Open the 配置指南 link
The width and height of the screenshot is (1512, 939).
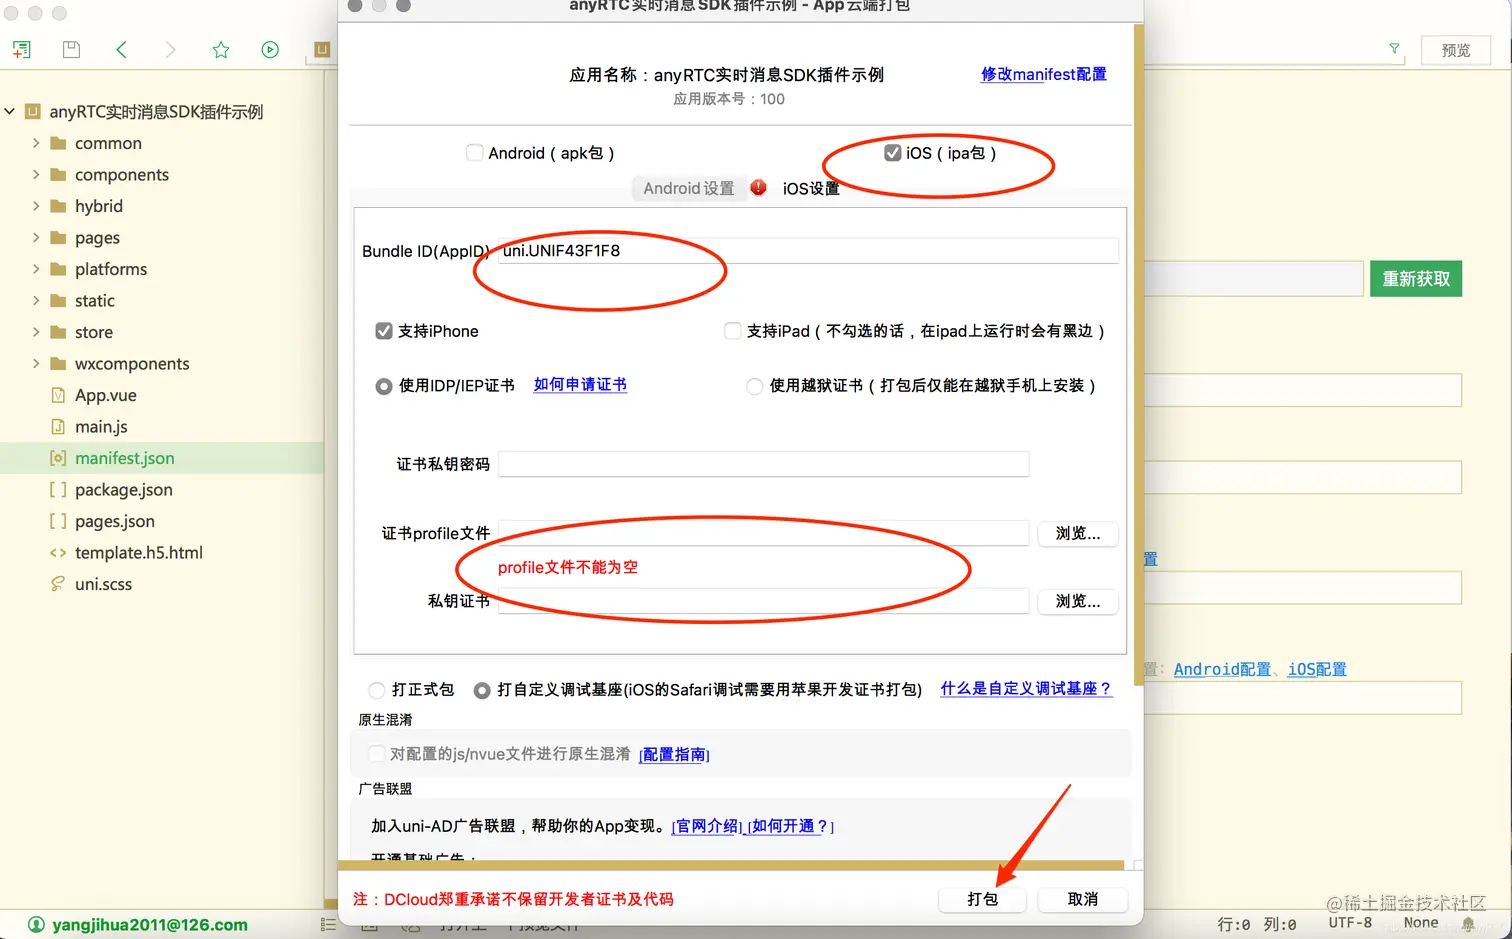[674, 755]
